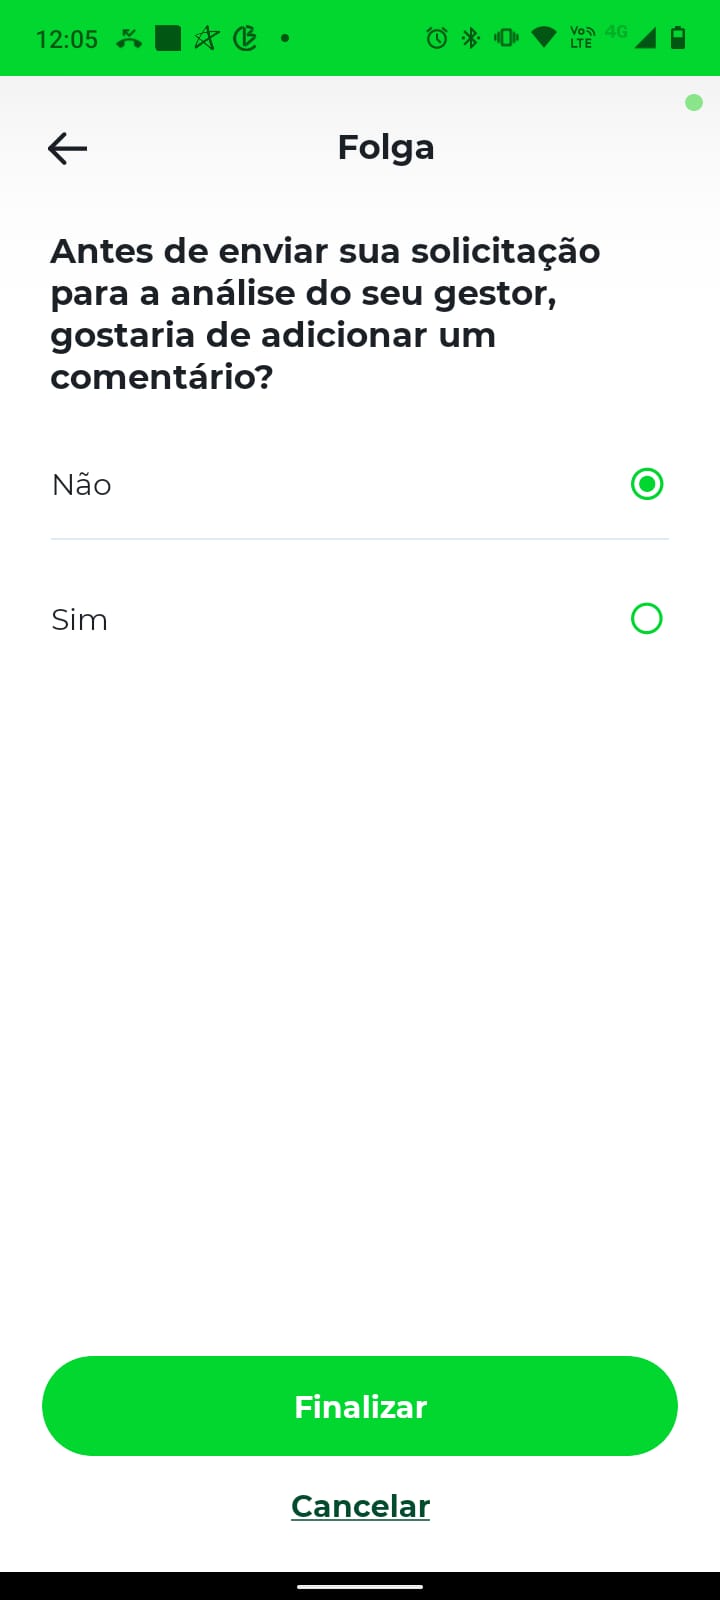Select the "Sim" radio button
The height and width of the screenshot is (1600, 720).
click(647, 619)
